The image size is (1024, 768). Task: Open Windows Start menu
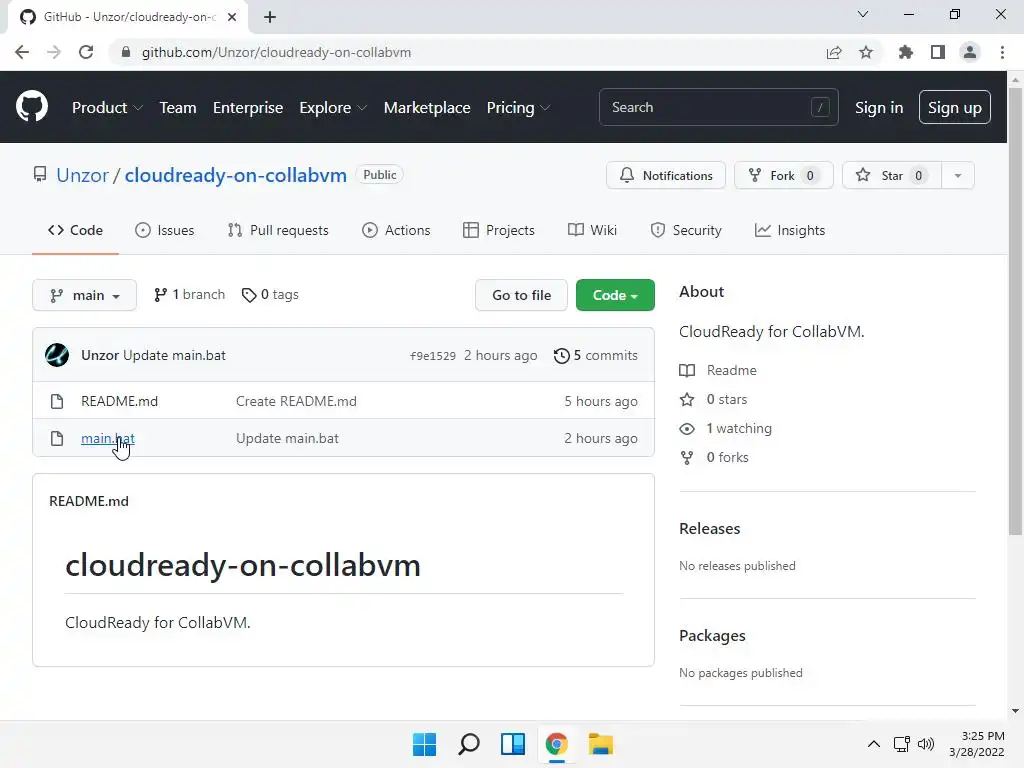coord(424,744)
